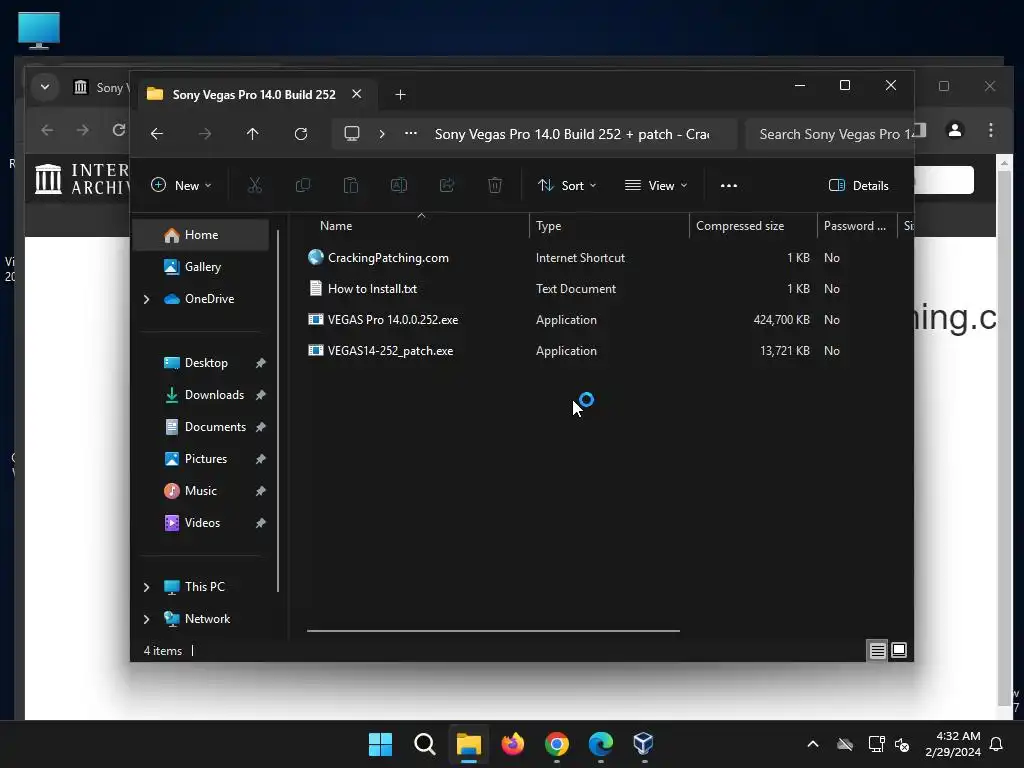Open VirtualBox from the taskbar
The image size is (1024, 768).
click(643, 744)
